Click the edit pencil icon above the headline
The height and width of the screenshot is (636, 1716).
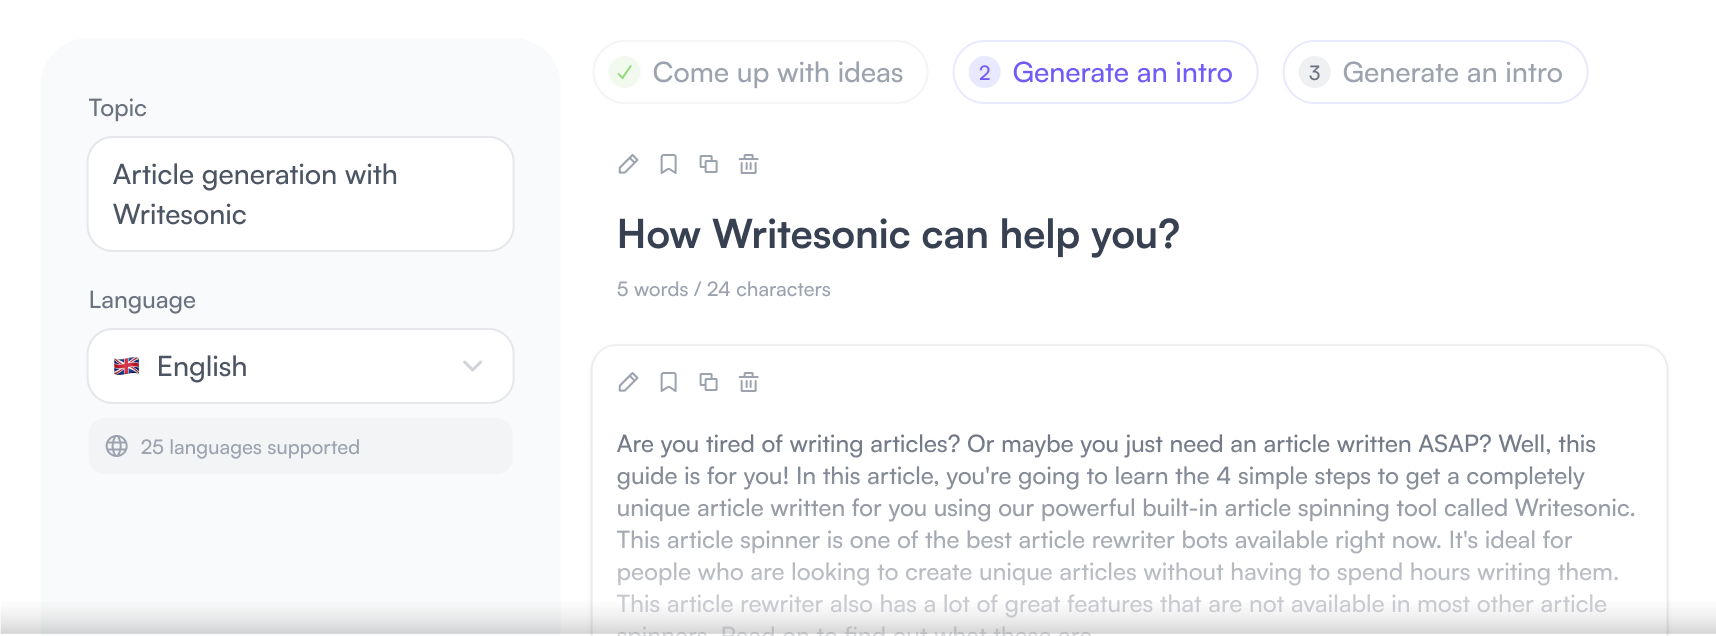[628, 164]
